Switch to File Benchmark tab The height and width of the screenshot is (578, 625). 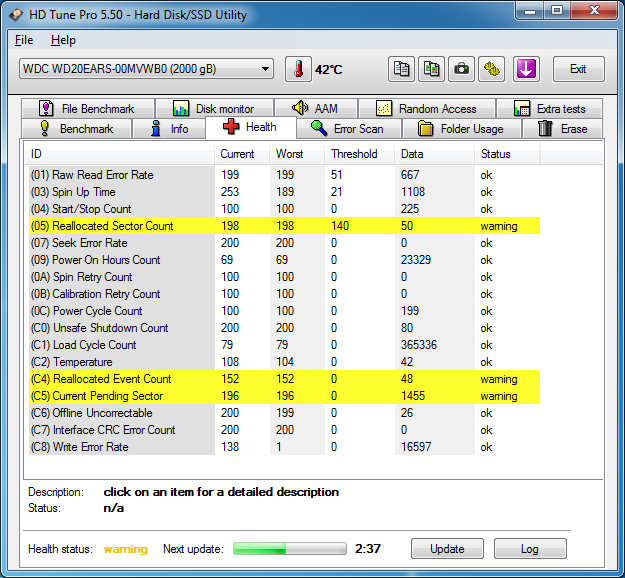point(88,108)
